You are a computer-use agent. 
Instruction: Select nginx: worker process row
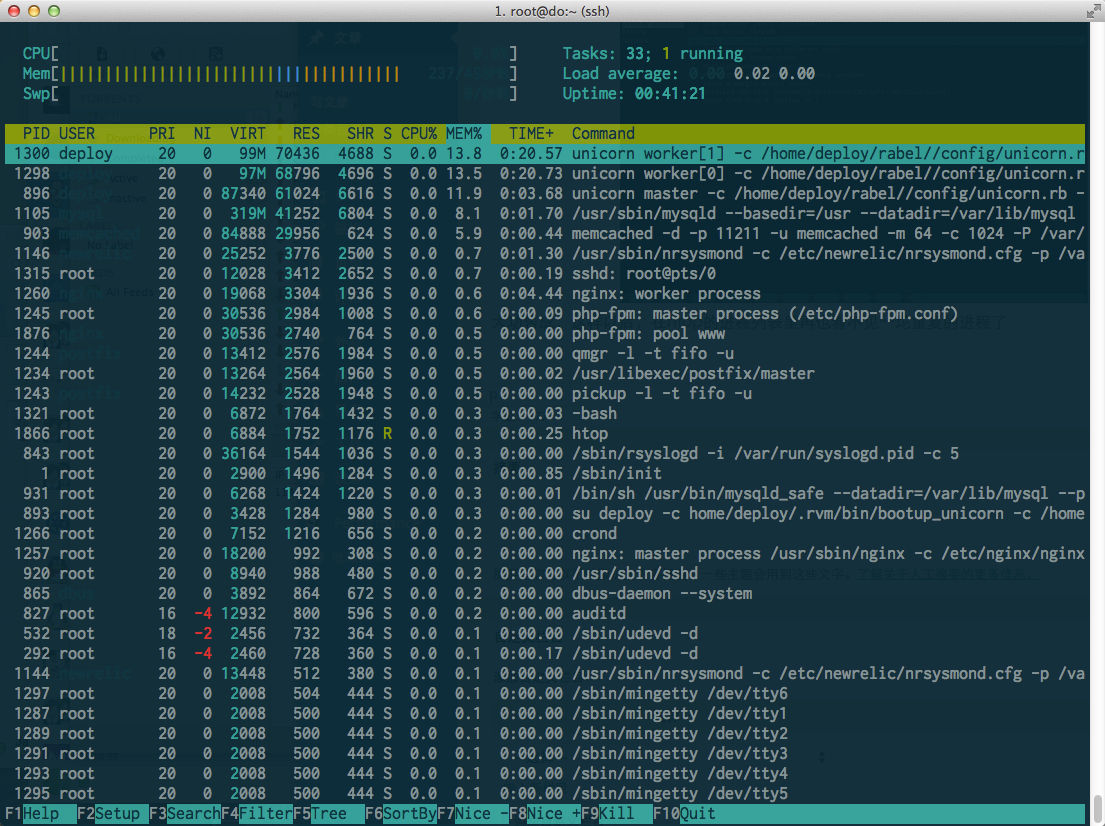click(x=545, y=293)
